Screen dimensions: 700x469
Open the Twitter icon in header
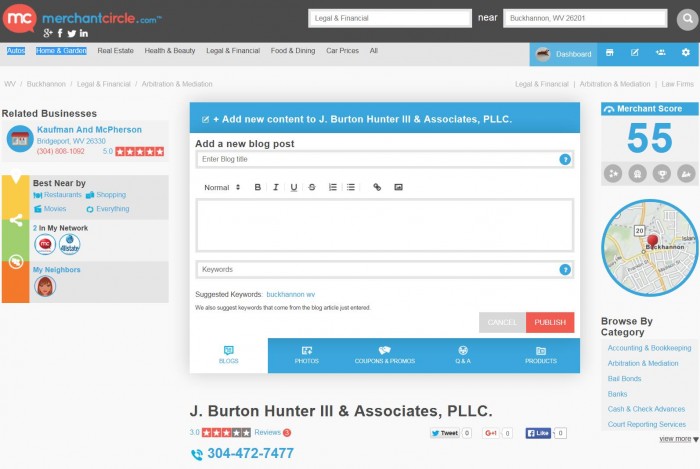pyautogui.click(x=71, y=33)
